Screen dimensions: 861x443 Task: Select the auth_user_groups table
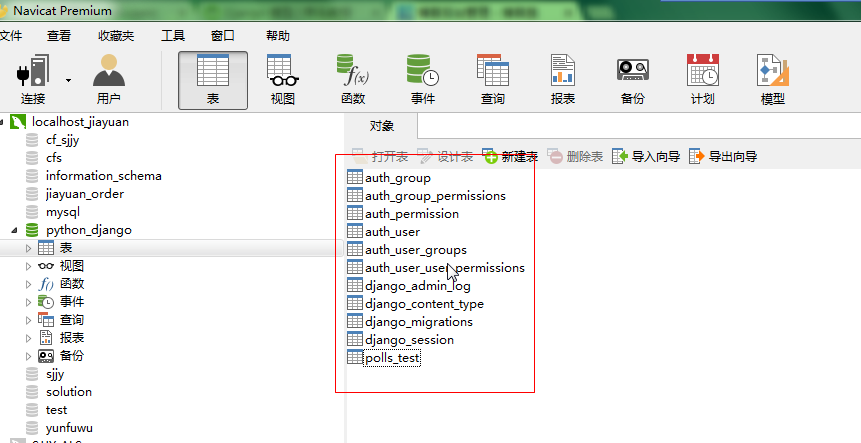tap(416, 250)
